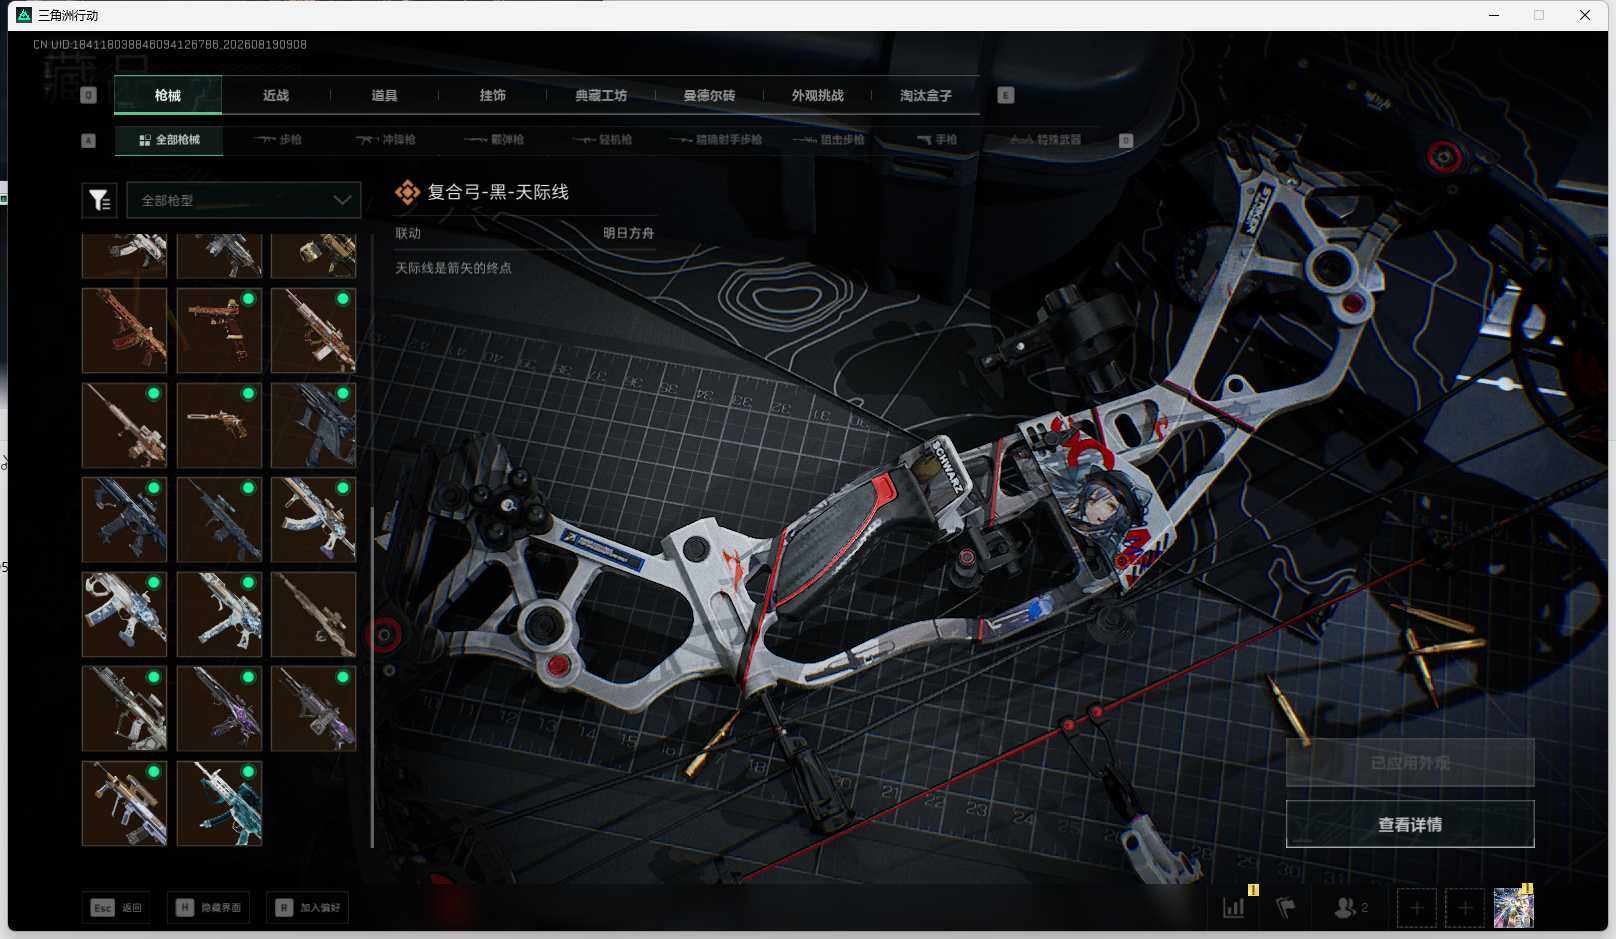
Task: Open the 道具 items tab
Action: point(384,95)
